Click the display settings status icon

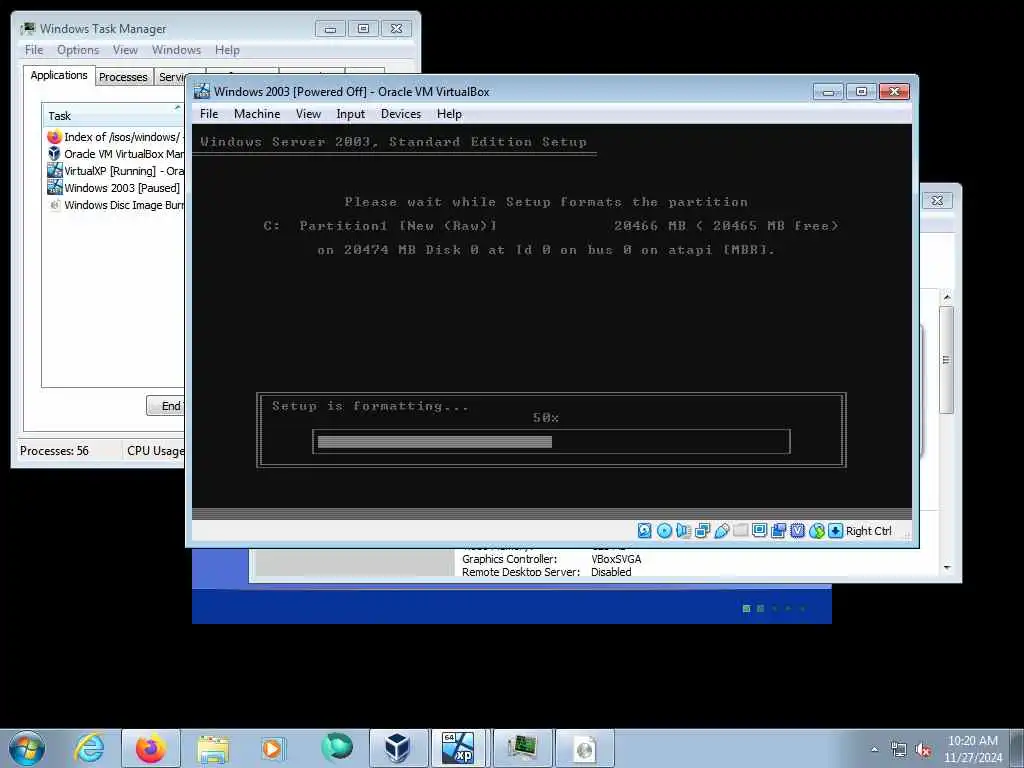tap(760, 530)
